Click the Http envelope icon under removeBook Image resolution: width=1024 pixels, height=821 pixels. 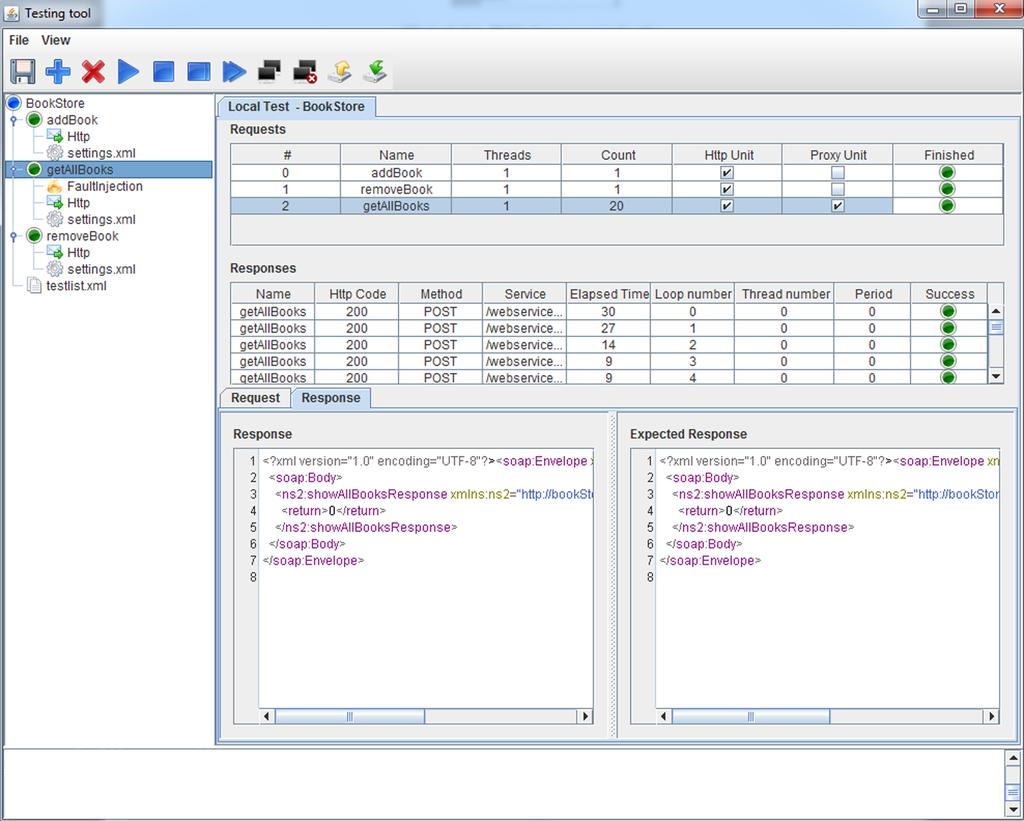55,252
